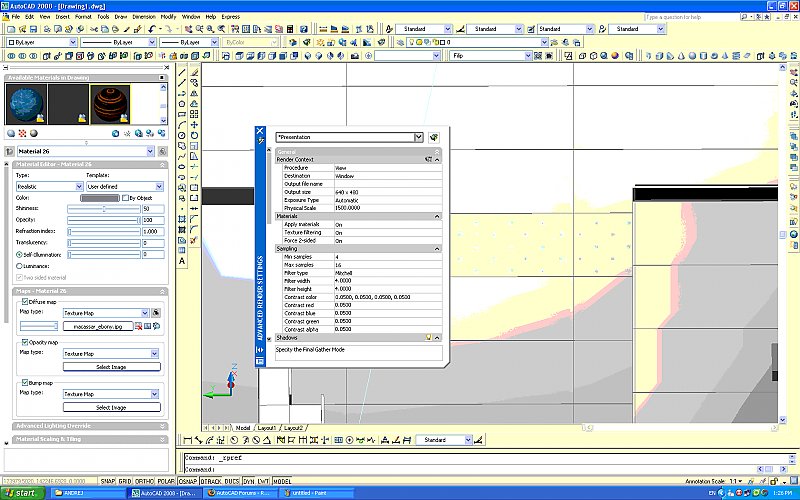Adjust the Shininess slider
The width and height of the screenshot is (800, 500).
click(104, 209)
